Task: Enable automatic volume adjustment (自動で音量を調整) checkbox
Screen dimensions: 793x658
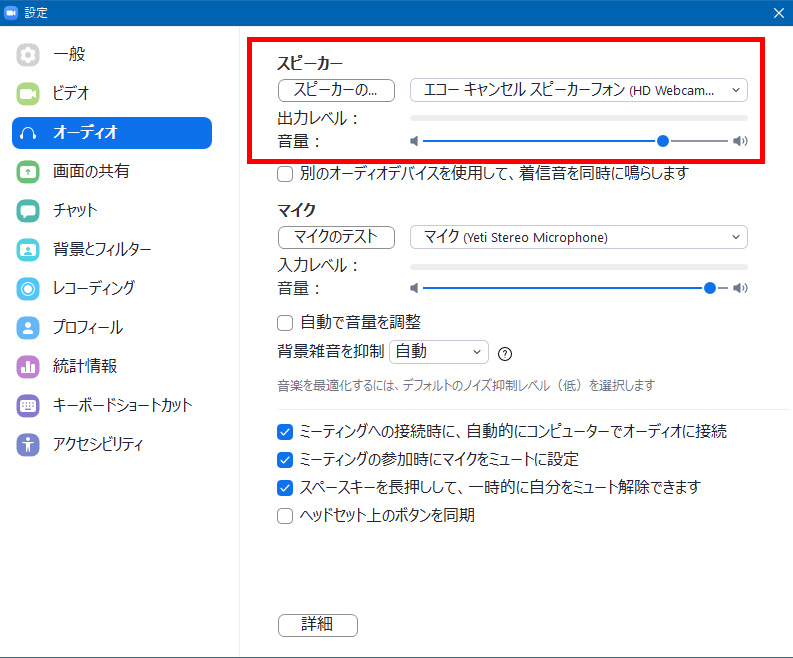Action: click(285, 323)
